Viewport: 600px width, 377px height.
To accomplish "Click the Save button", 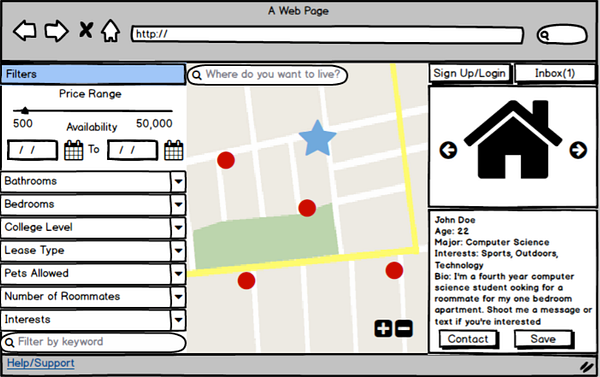I will tap(543, 339).
